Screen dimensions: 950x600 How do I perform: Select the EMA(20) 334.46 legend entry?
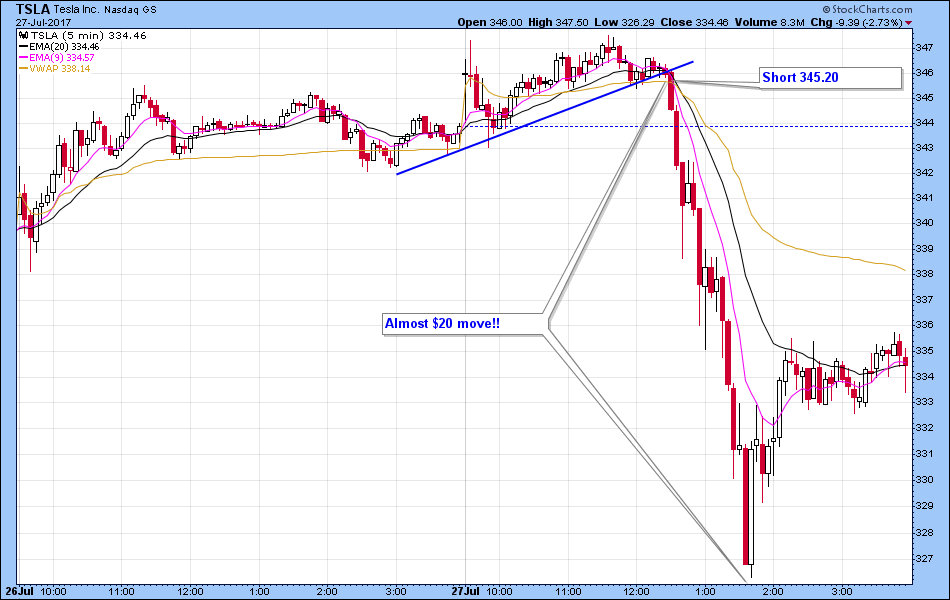pos(64,47)
